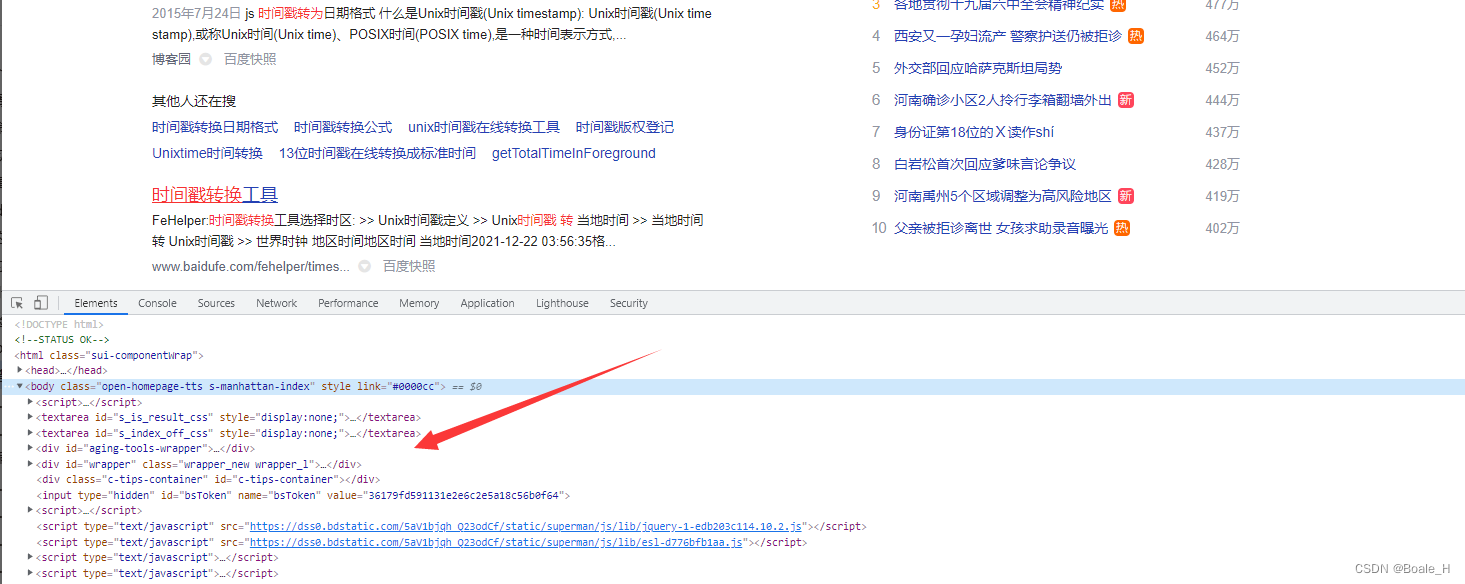Open the esl-d776bfb1aa.js script URL
The image size is (1465, 584).
click(x=497, y=542)
